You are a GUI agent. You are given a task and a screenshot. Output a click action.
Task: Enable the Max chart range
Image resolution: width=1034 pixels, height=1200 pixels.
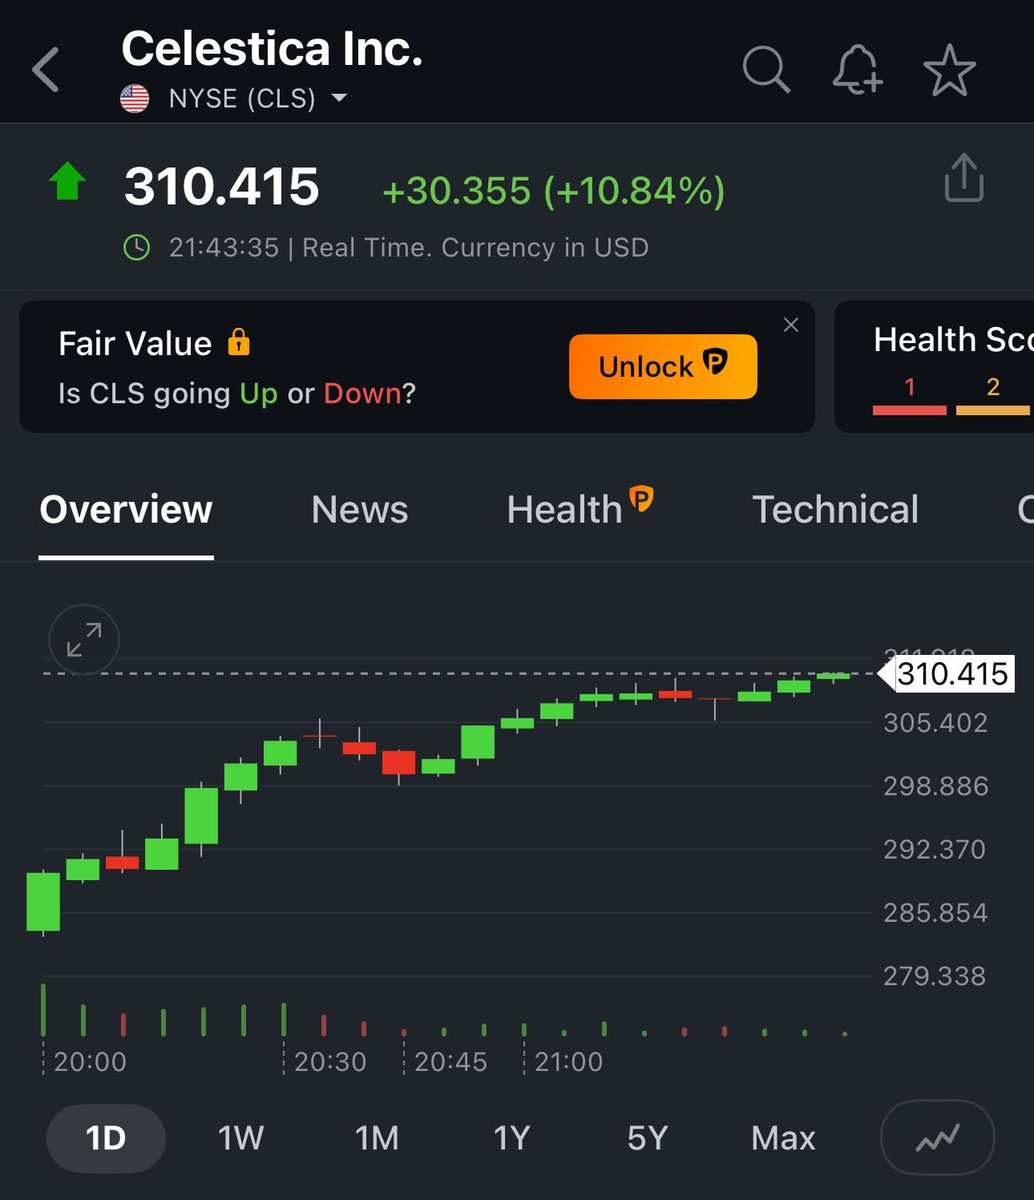783,1137
